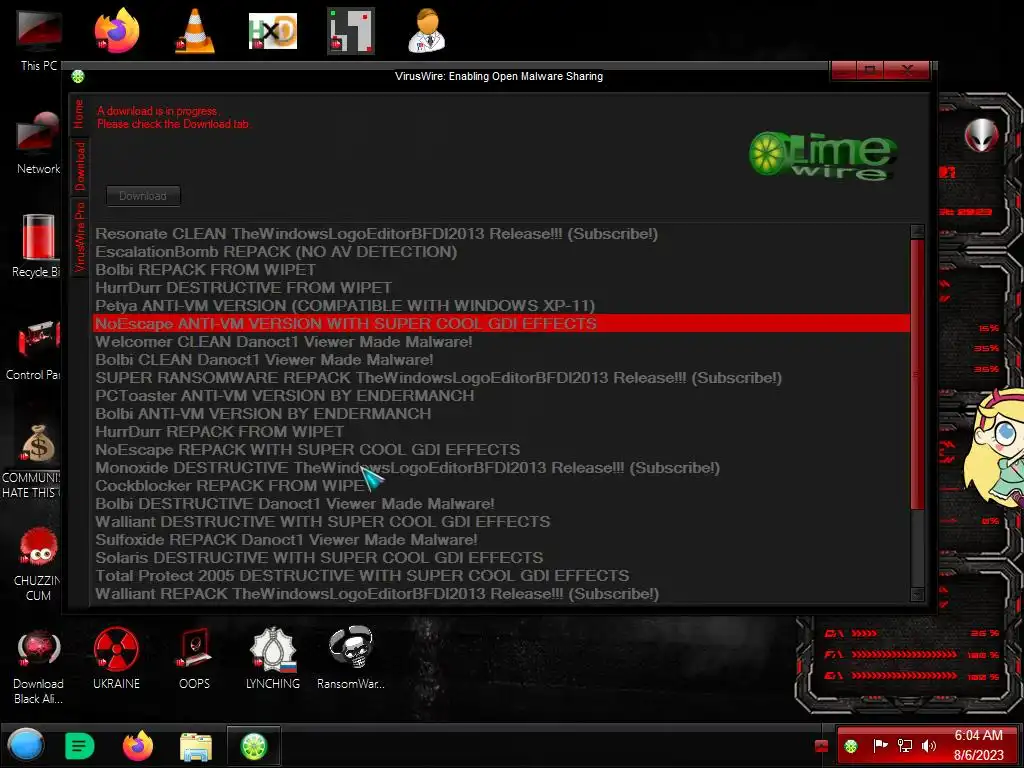The image size is (1024, 768).
Task: Open the RansomWar... skull icon
Action: coord(351,658)
